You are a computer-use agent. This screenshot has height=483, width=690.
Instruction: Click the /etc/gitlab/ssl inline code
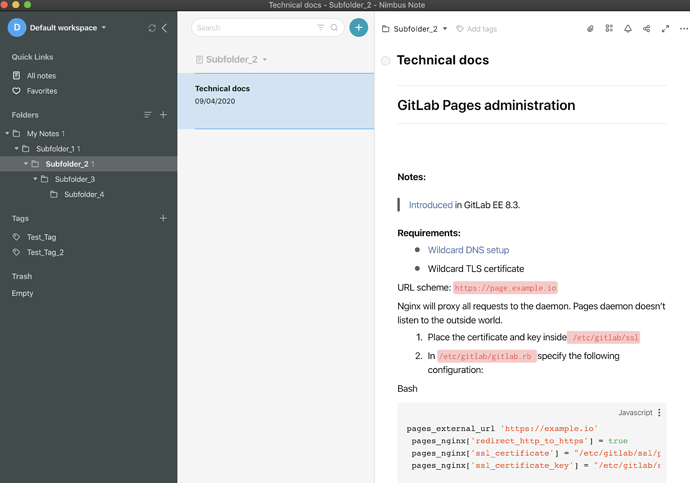[x=604, y=338]
